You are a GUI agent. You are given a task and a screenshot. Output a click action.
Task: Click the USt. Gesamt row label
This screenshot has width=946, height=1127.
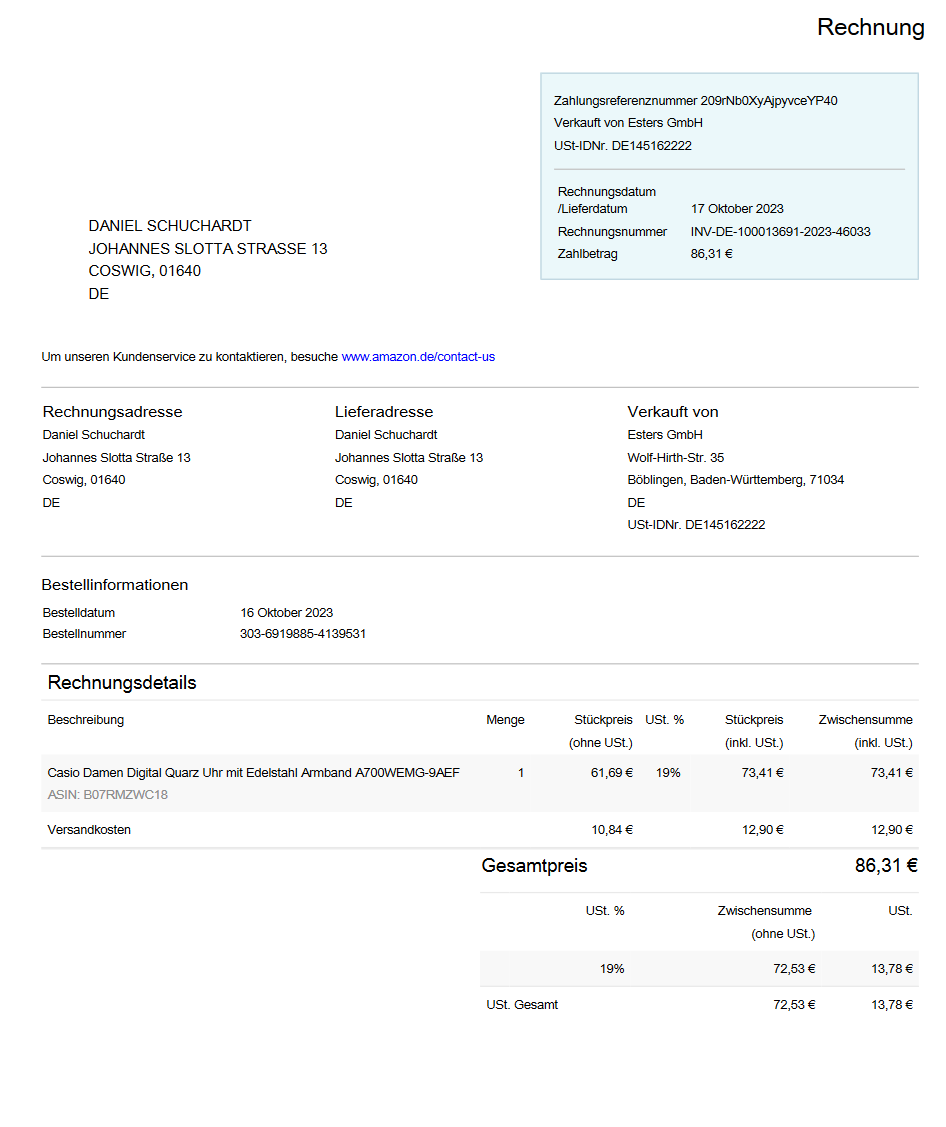click(x=522, y=1005)
